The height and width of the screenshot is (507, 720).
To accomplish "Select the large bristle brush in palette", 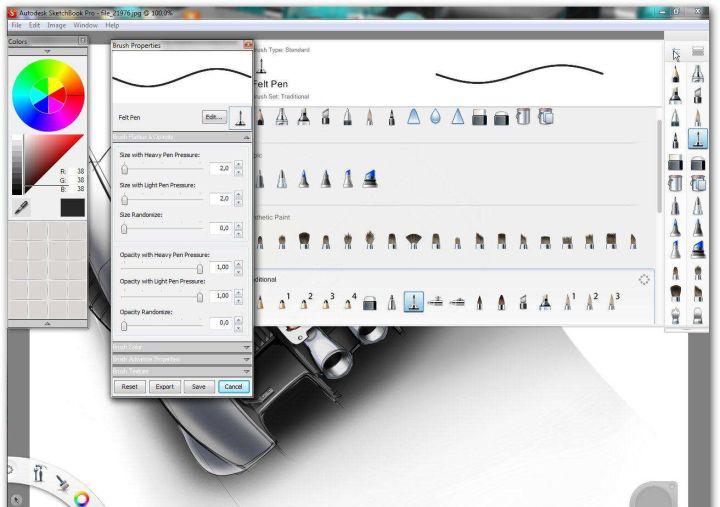I will (675, 292).
